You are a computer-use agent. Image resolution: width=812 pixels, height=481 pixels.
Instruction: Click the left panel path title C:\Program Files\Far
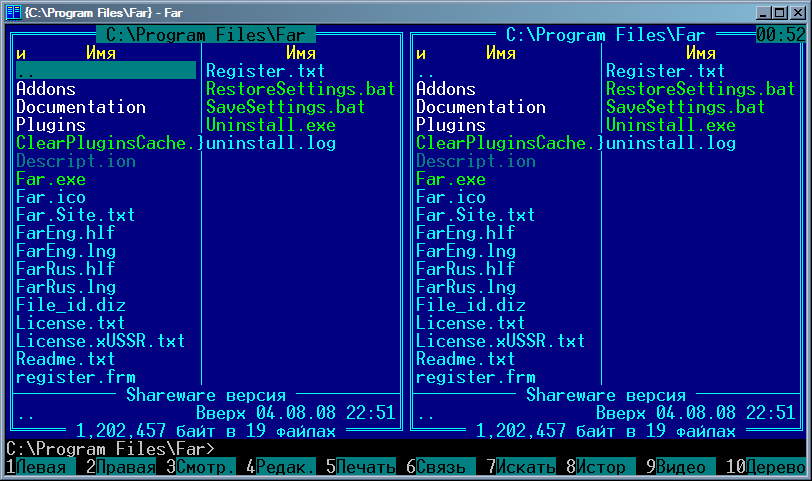(206, 35)
